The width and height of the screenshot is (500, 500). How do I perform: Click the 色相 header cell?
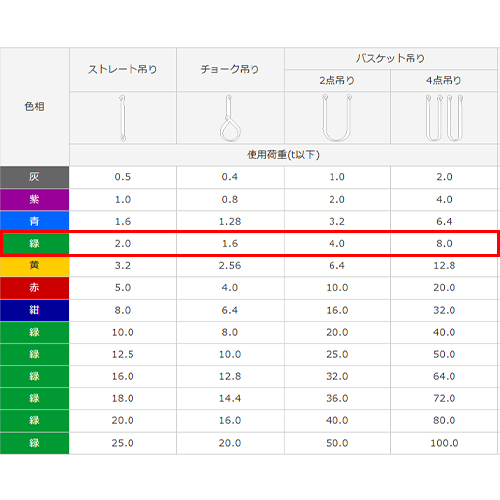click(34, 107)
